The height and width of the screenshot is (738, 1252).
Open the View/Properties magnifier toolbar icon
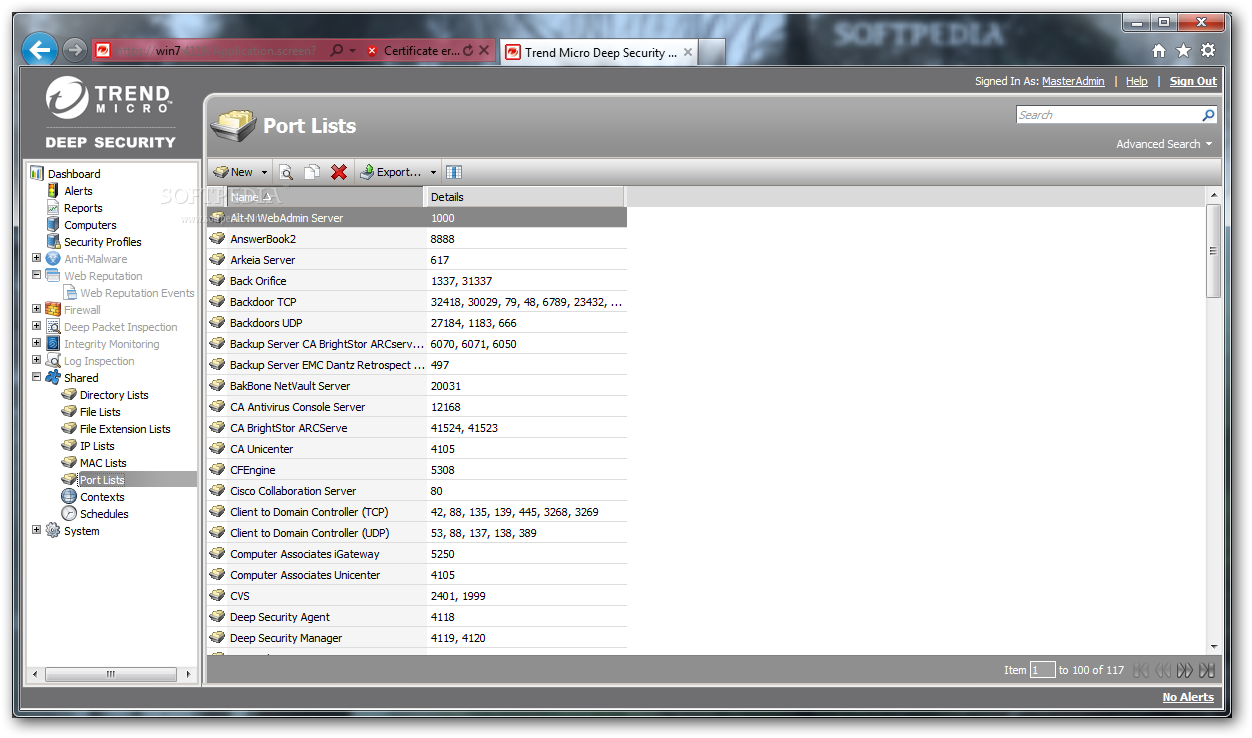click(286, 172)
